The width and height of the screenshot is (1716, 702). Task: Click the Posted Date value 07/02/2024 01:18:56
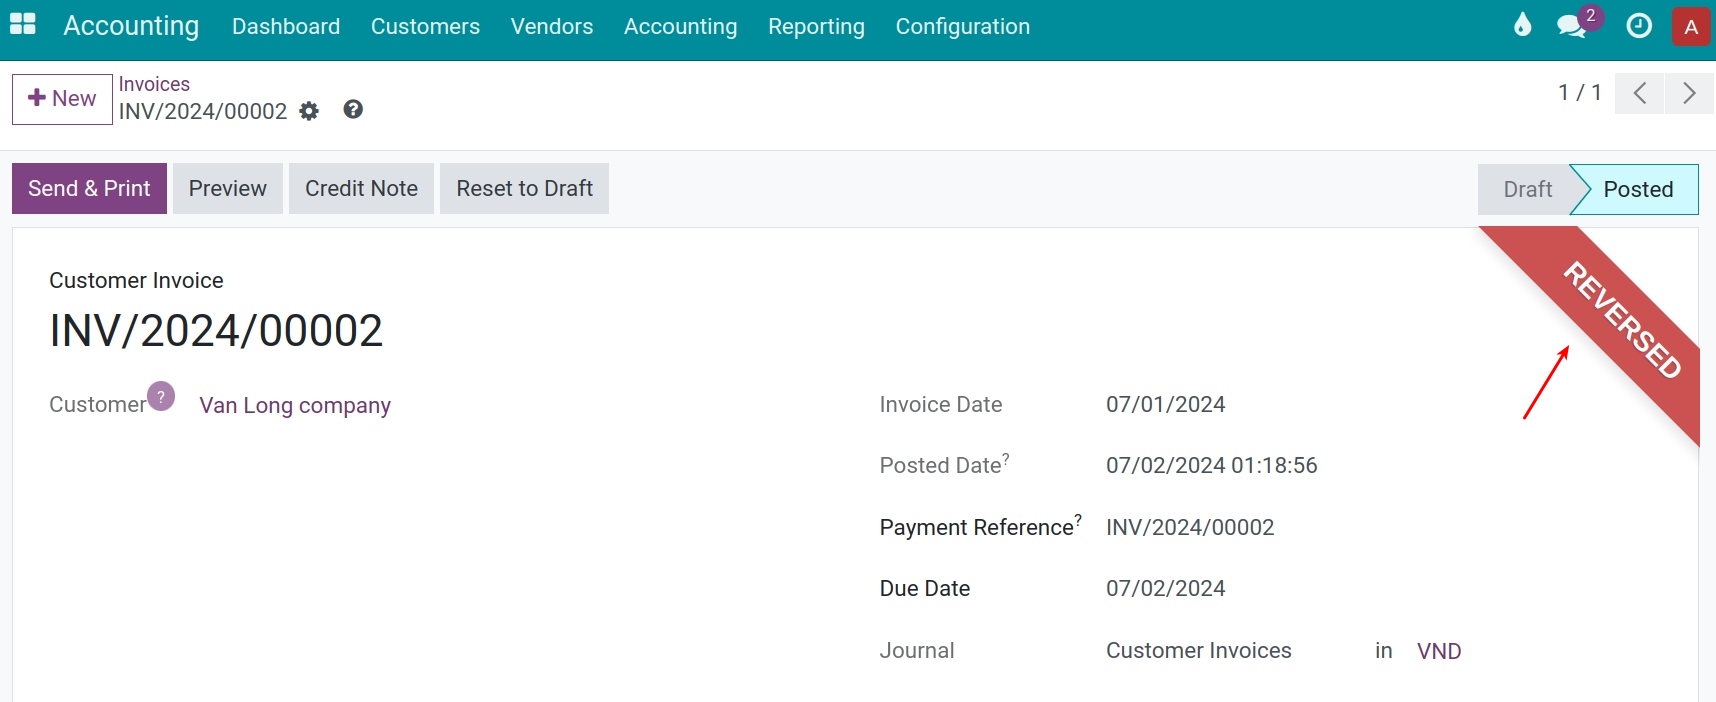[x=1211, y=465]
